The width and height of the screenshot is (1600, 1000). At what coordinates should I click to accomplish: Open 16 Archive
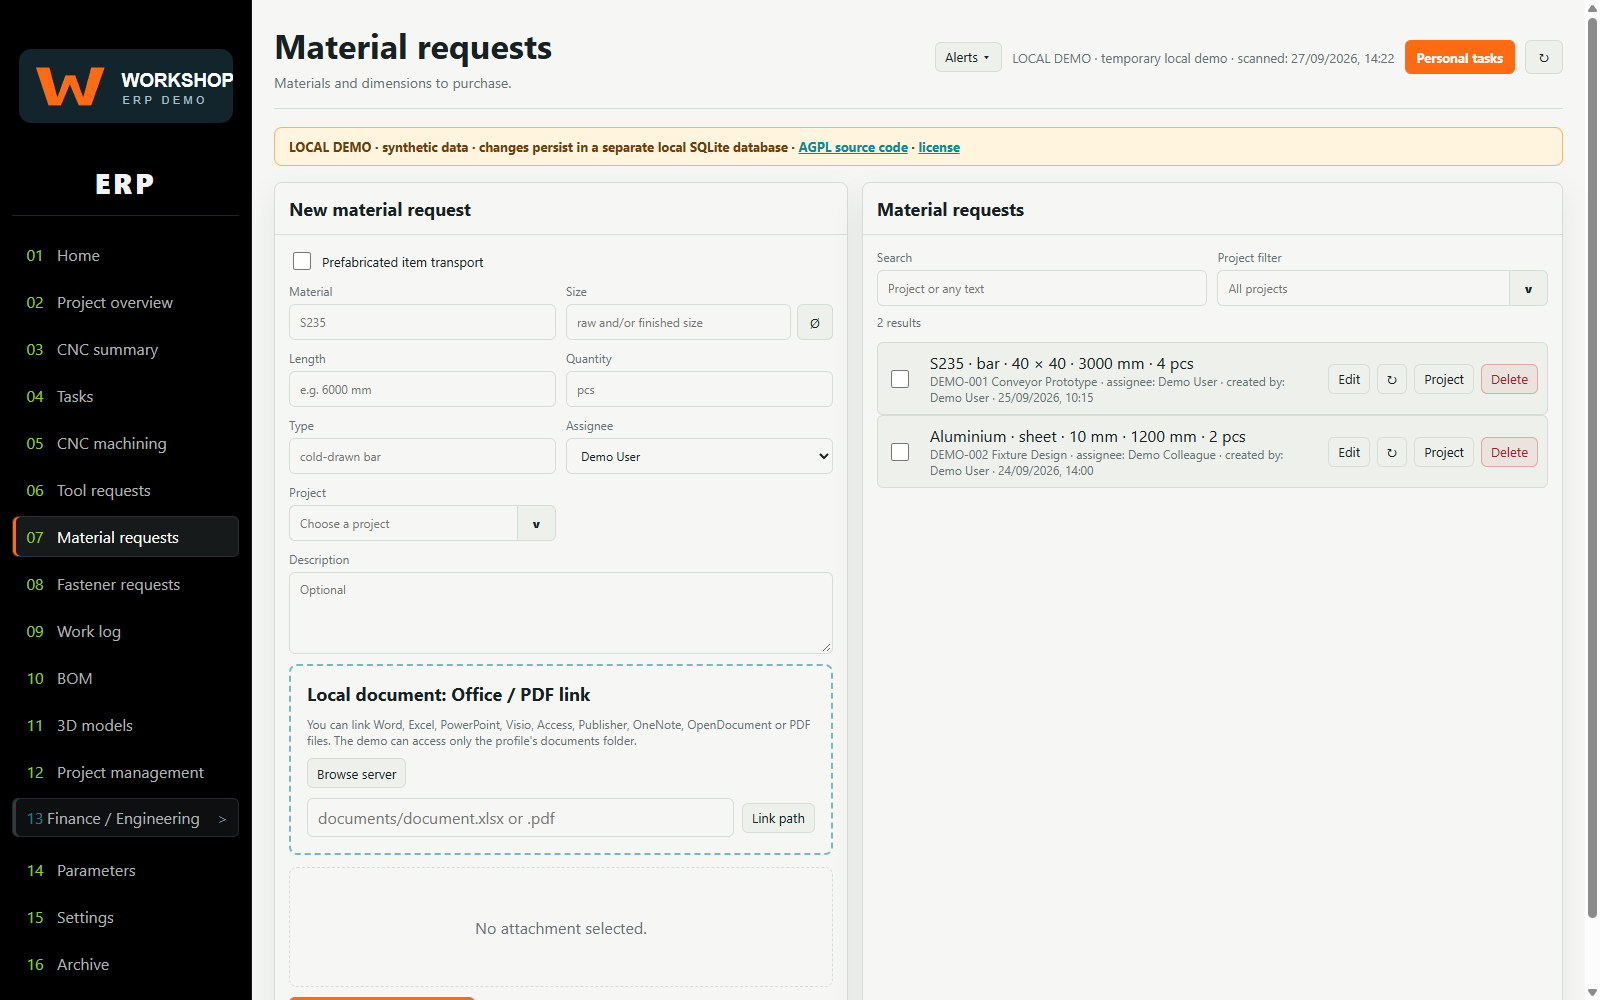pyautogui.click(x=126, y=964)
